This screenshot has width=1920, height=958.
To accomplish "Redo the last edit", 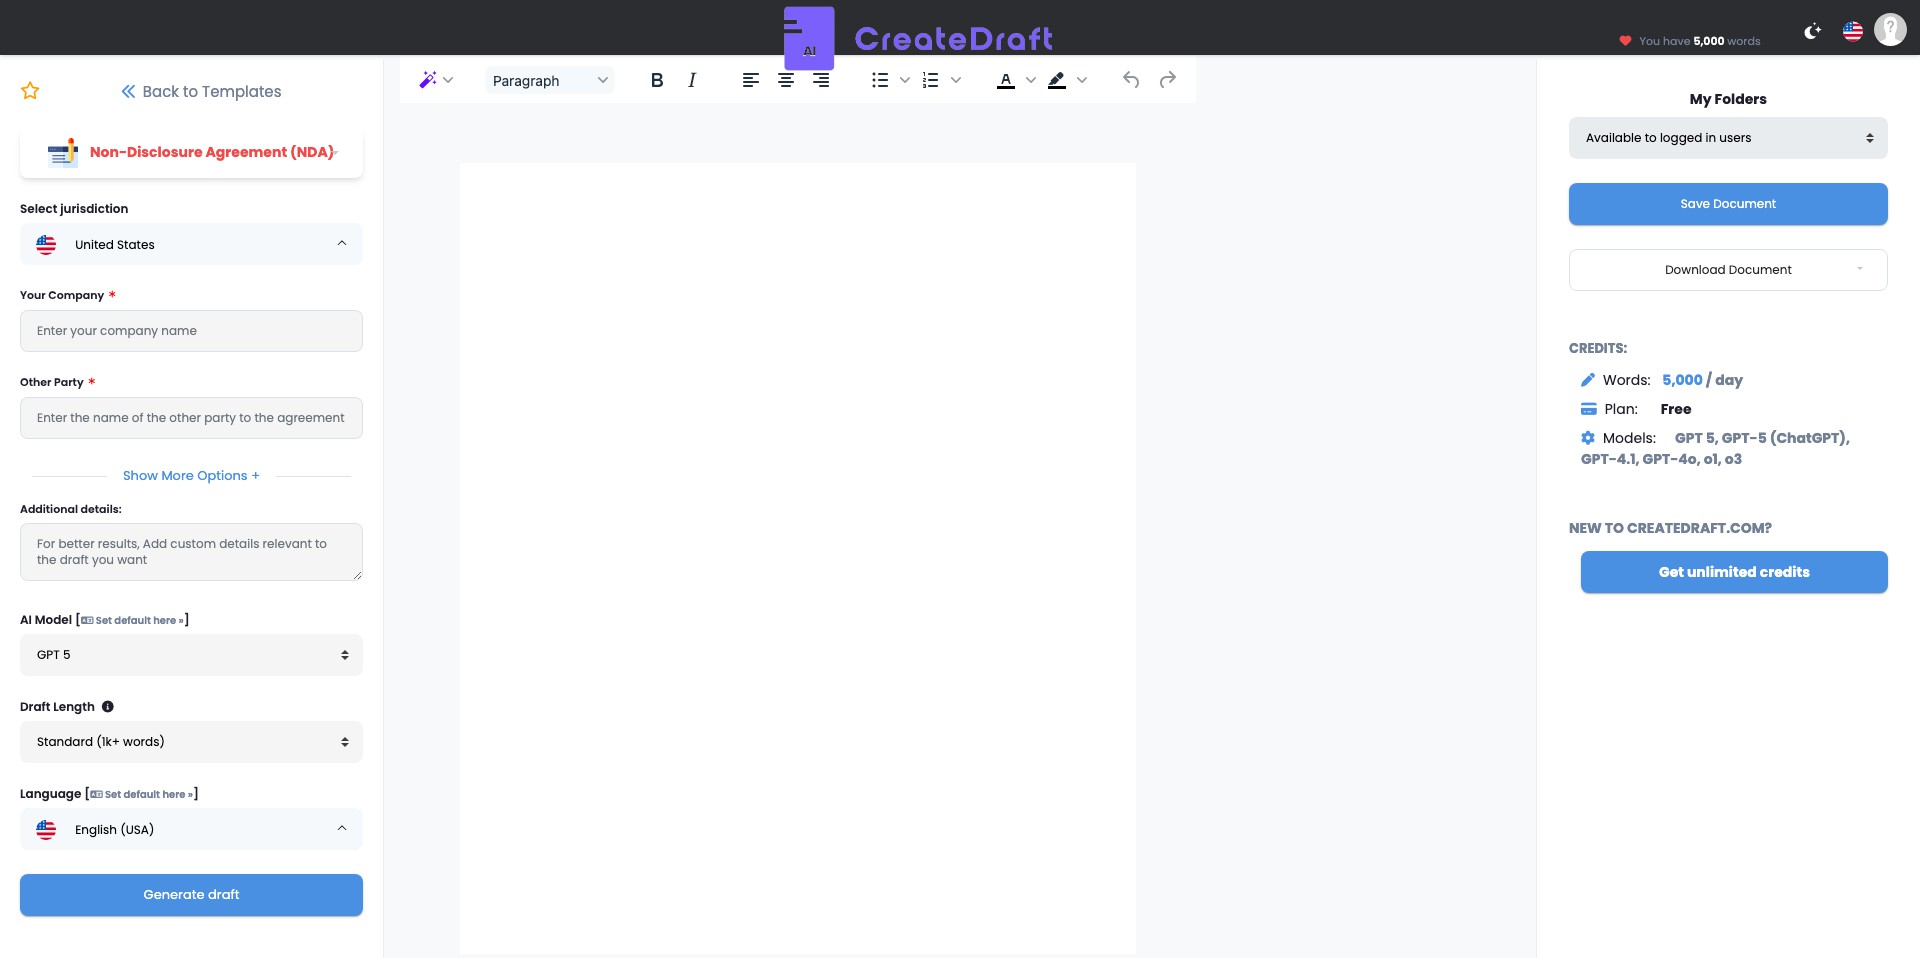I will pyautogui.click(x=1167, y=80).
